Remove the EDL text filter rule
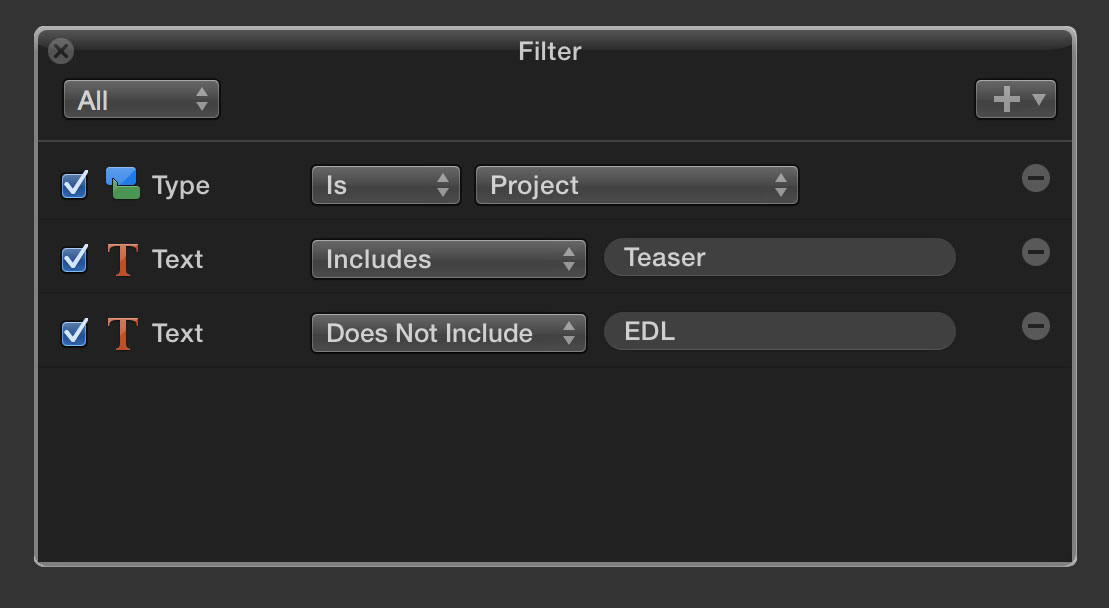Image resolution: width=1109 pixels, height=608 pixels. pos(1035,326)
